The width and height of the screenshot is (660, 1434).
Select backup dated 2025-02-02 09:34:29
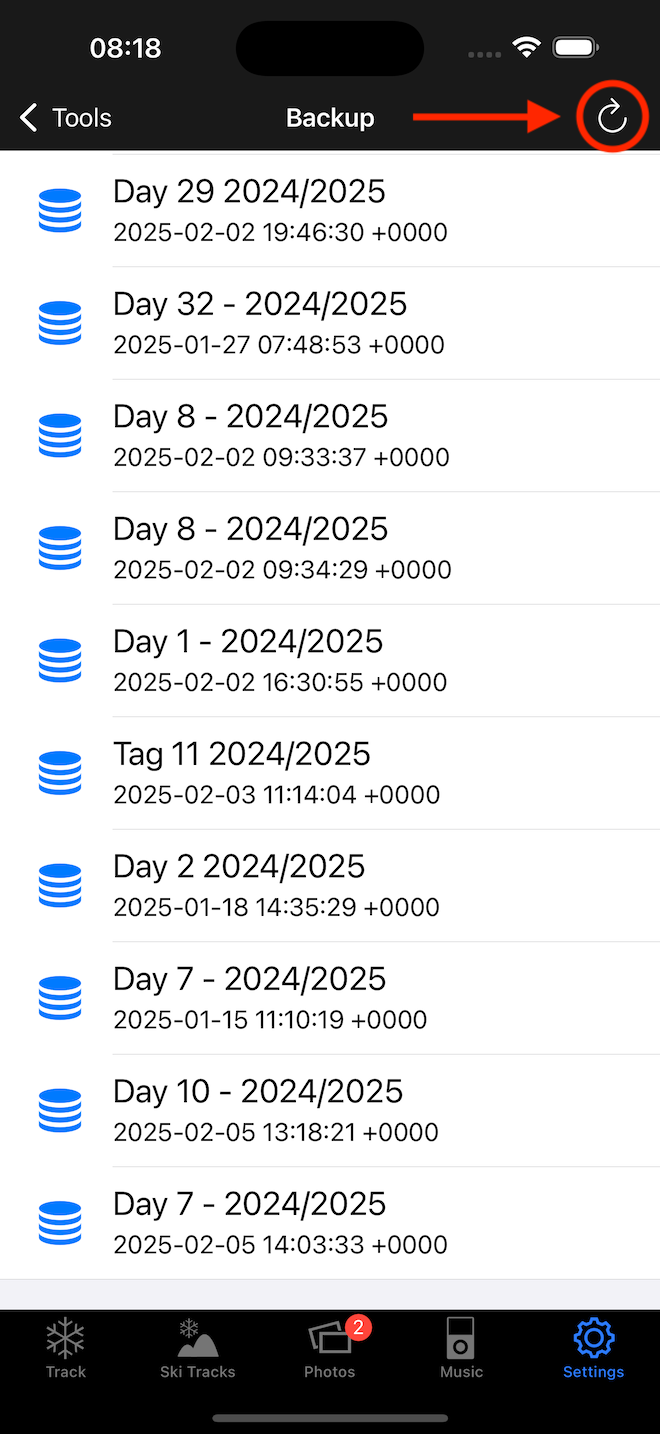click(x=282, y=548)
